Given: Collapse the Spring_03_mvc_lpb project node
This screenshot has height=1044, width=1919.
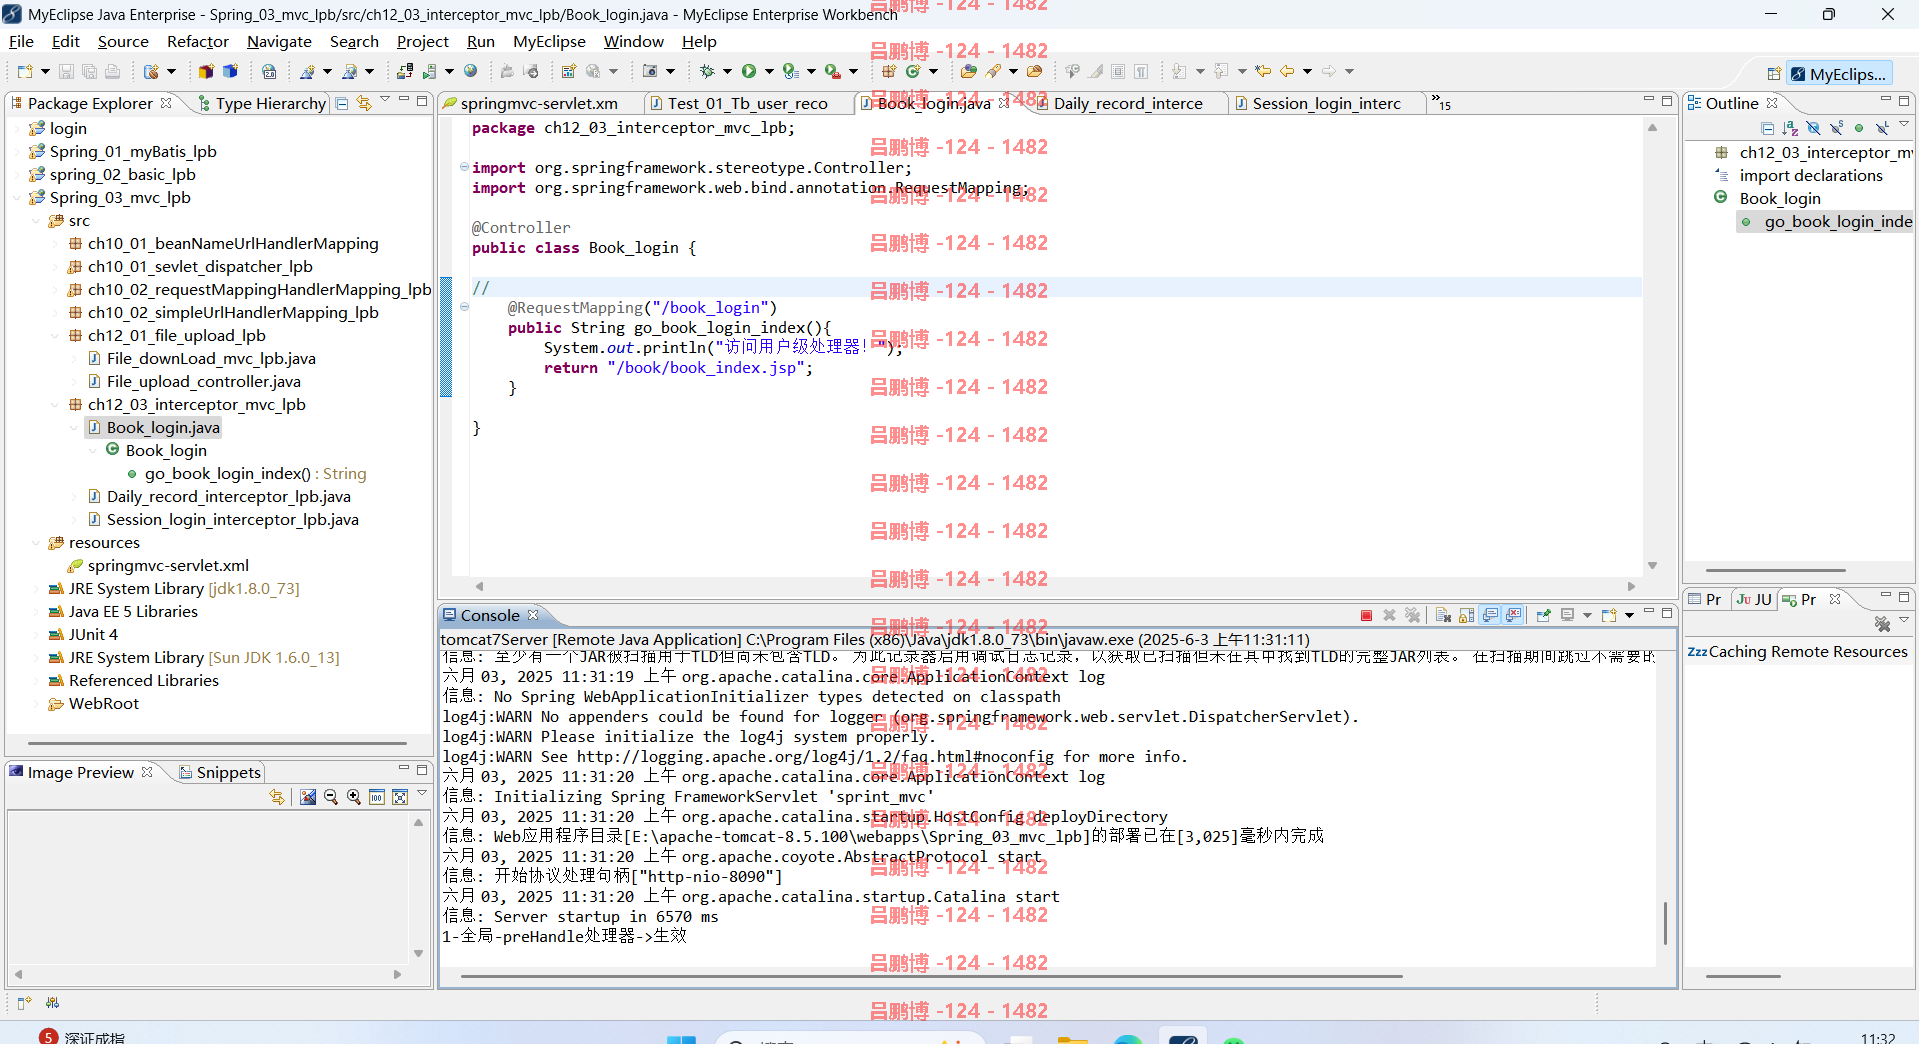Looking at the screenshot, I should (17, 197).
